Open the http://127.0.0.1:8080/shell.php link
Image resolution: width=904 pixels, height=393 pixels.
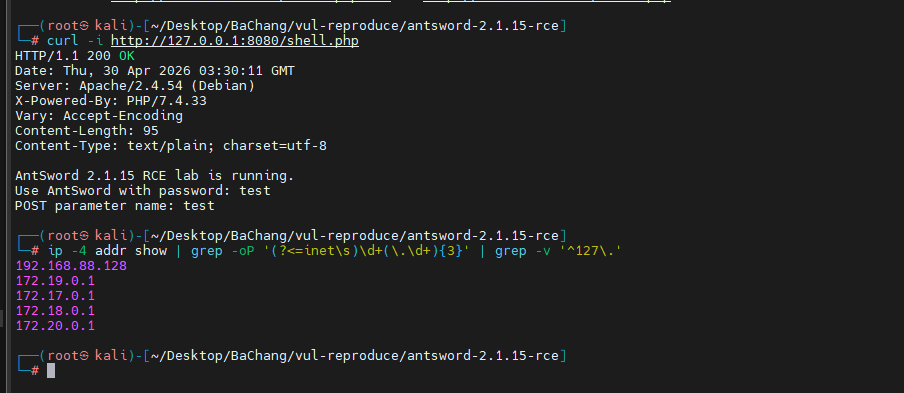235,41
